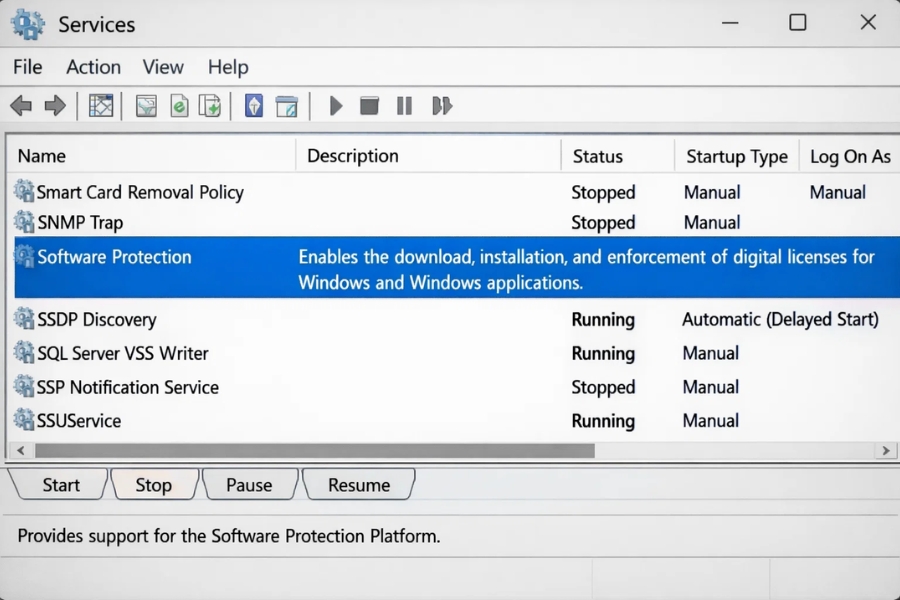This screenshot has height=600, width=900.
Task: Click the Show/Hide Console Tree icon
Action: (101, 105)
